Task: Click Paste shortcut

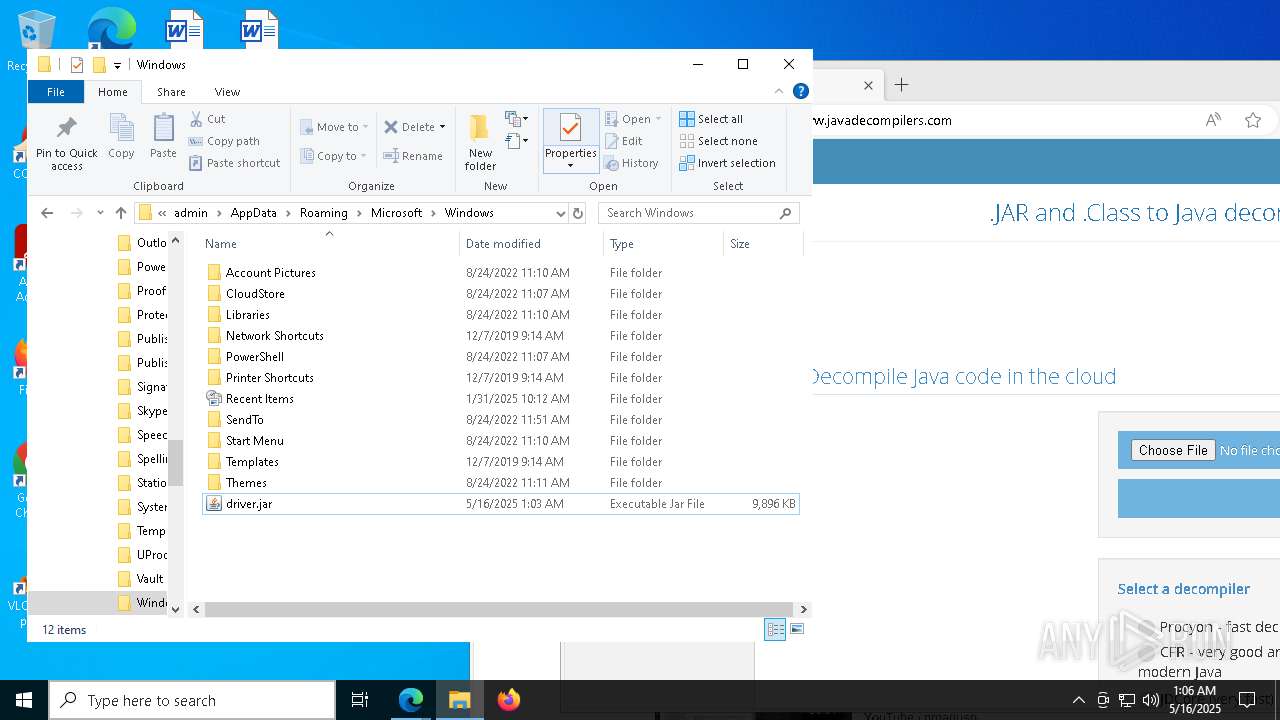Action: point(235,163)
